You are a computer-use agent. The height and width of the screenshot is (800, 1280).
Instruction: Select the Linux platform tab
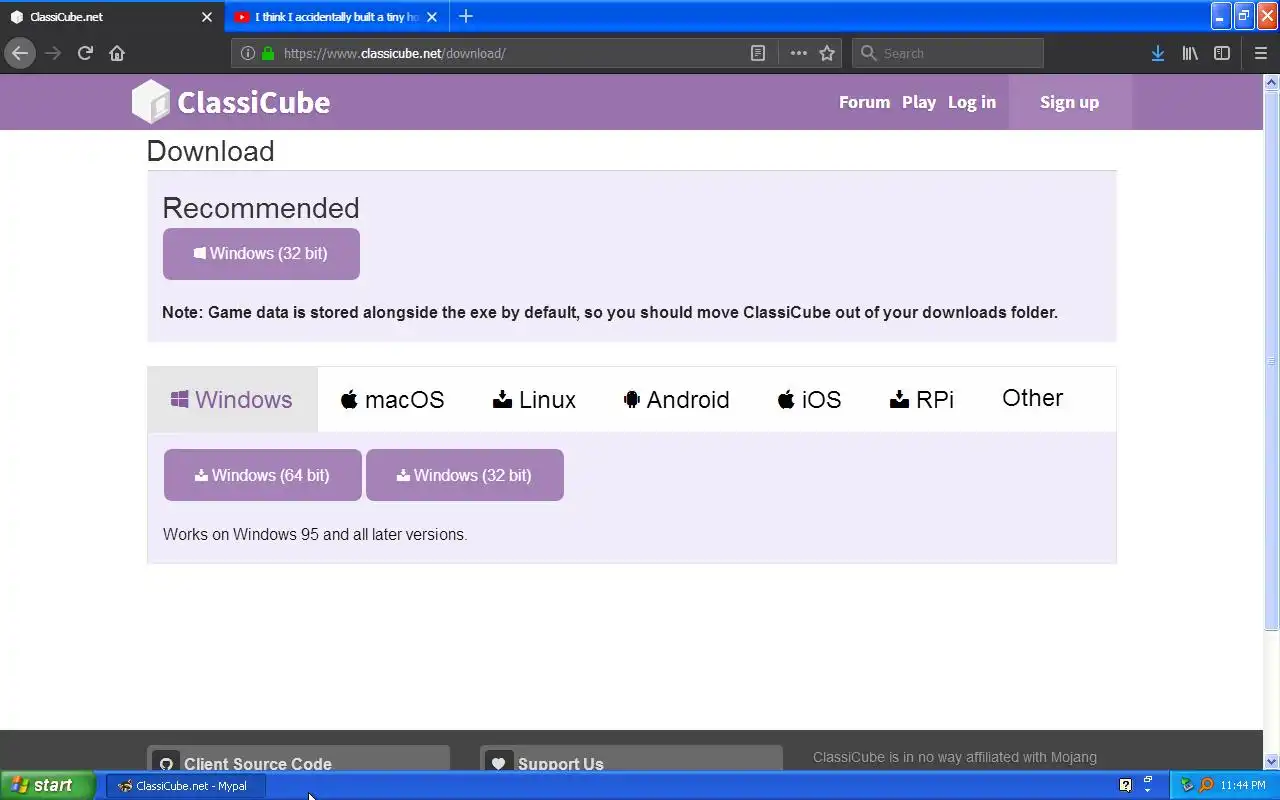(534, 400)
